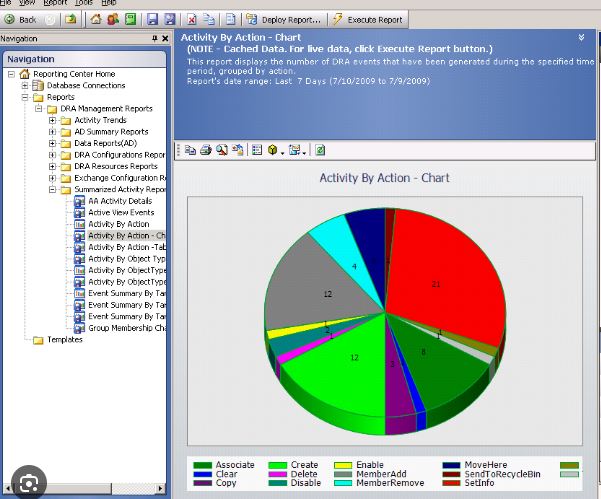Open the Tools menu
Screen dimensions: 601x499
[83, 3]
